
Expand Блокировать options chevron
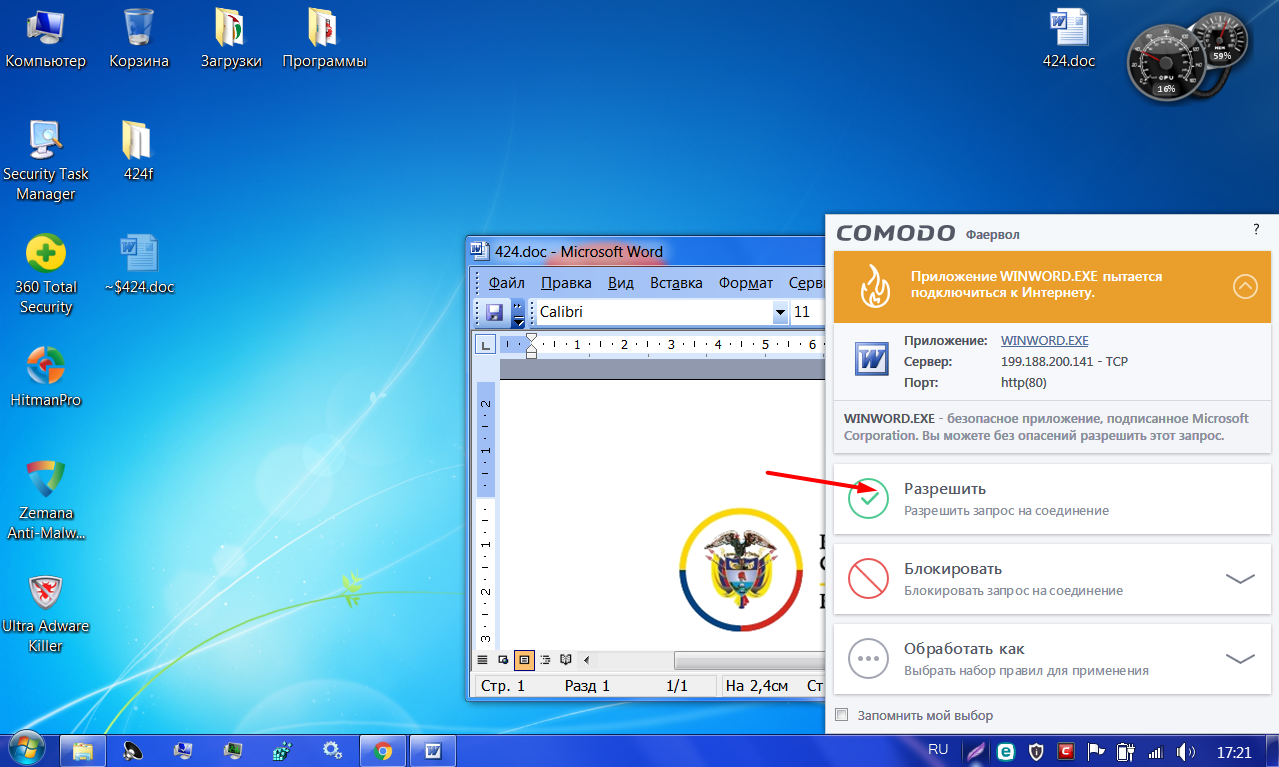click(x=1240, y=578)
